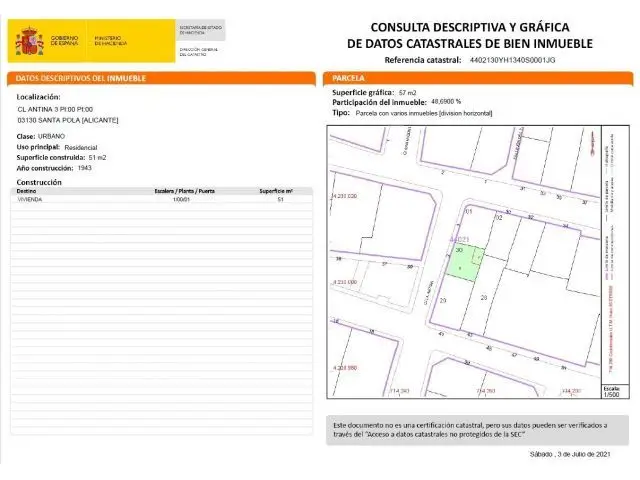This screenshot has height=480, width=640.
Task: Click the 'Referencia catastral:' label
Action: (423, 60)
